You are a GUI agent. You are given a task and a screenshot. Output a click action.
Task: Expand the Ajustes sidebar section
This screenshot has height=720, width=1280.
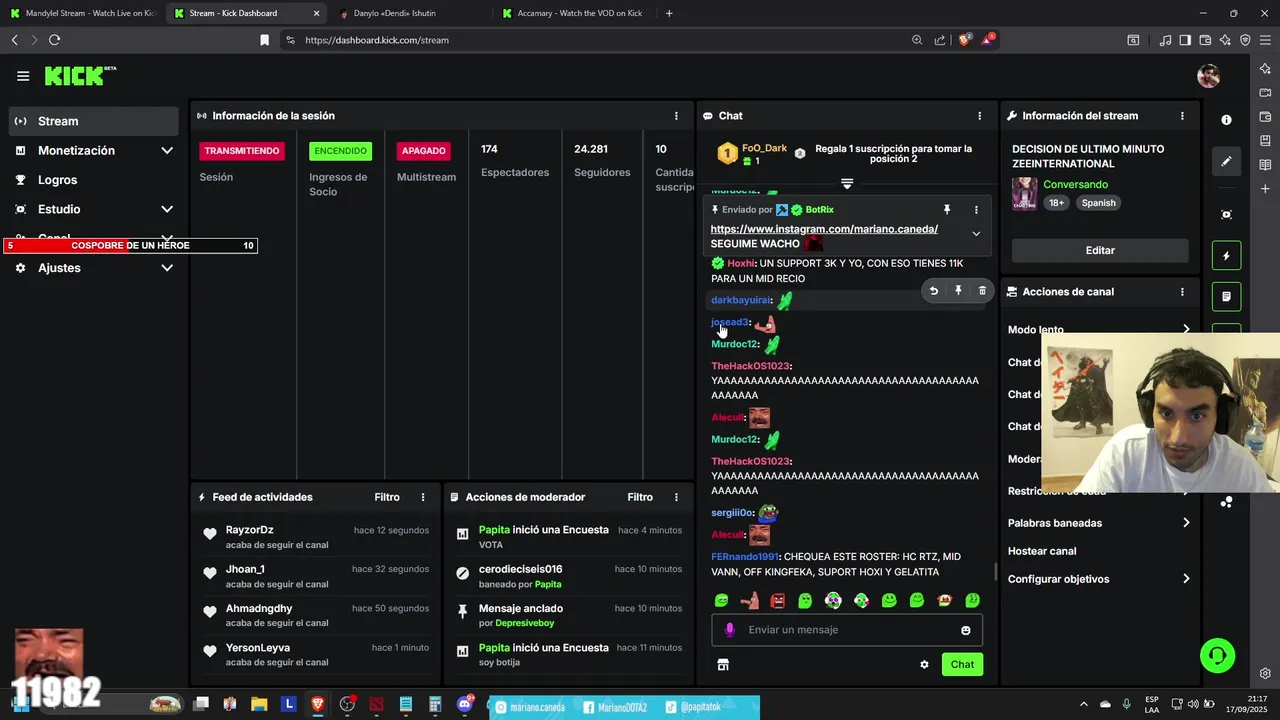(x=167, y=268)
